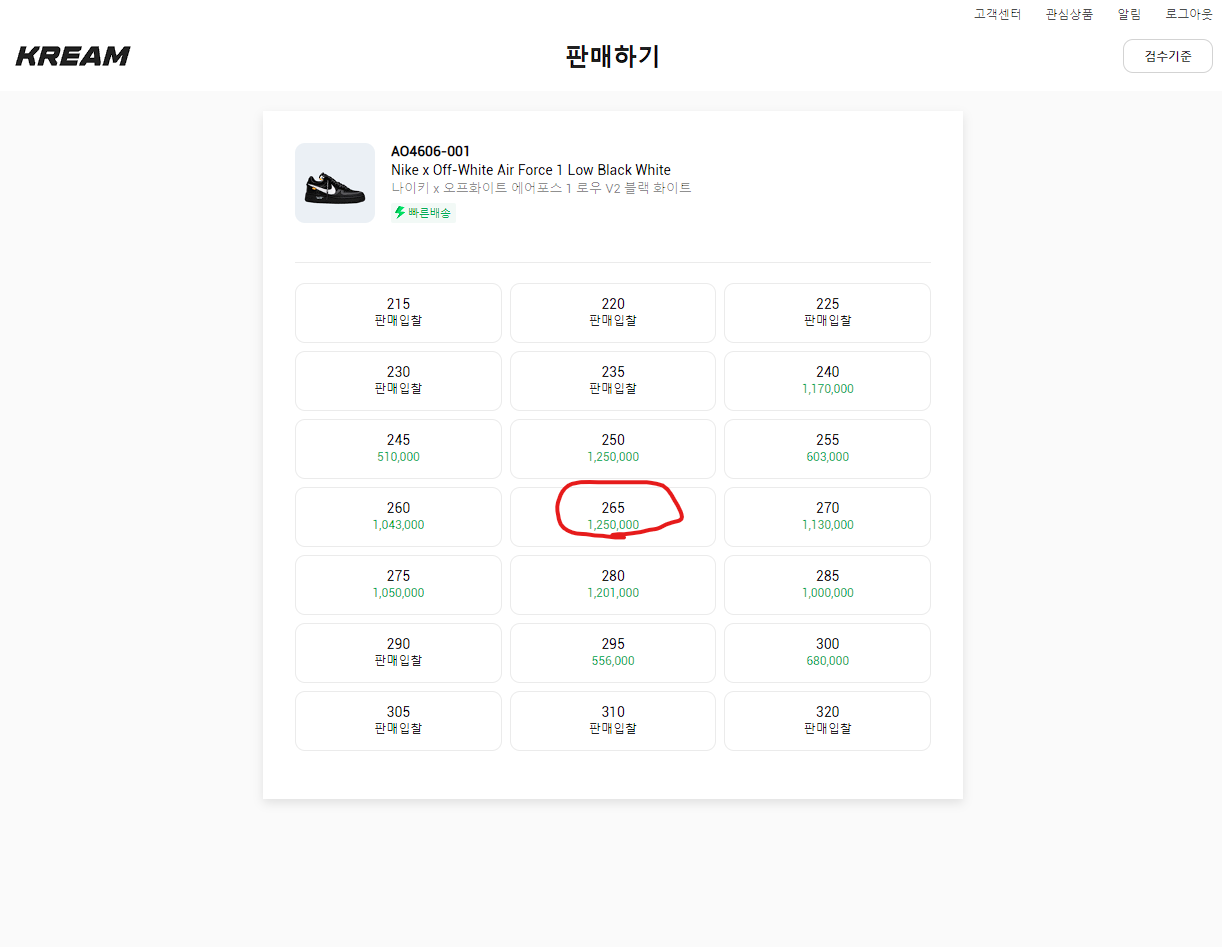This screenshot has width=1222, height=947.
Task: Click the 판매하기 page heading
Action: pos(612,56)
